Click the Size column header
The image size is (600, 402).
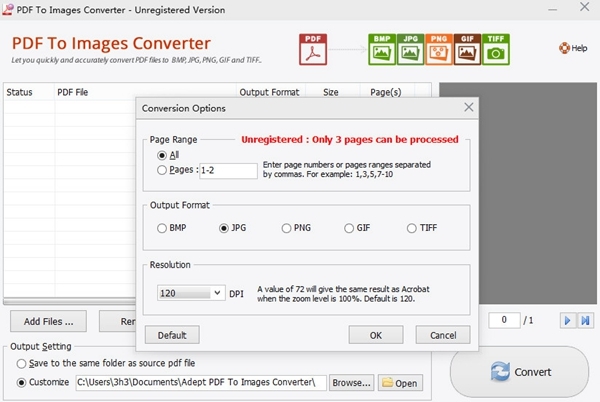333,92
